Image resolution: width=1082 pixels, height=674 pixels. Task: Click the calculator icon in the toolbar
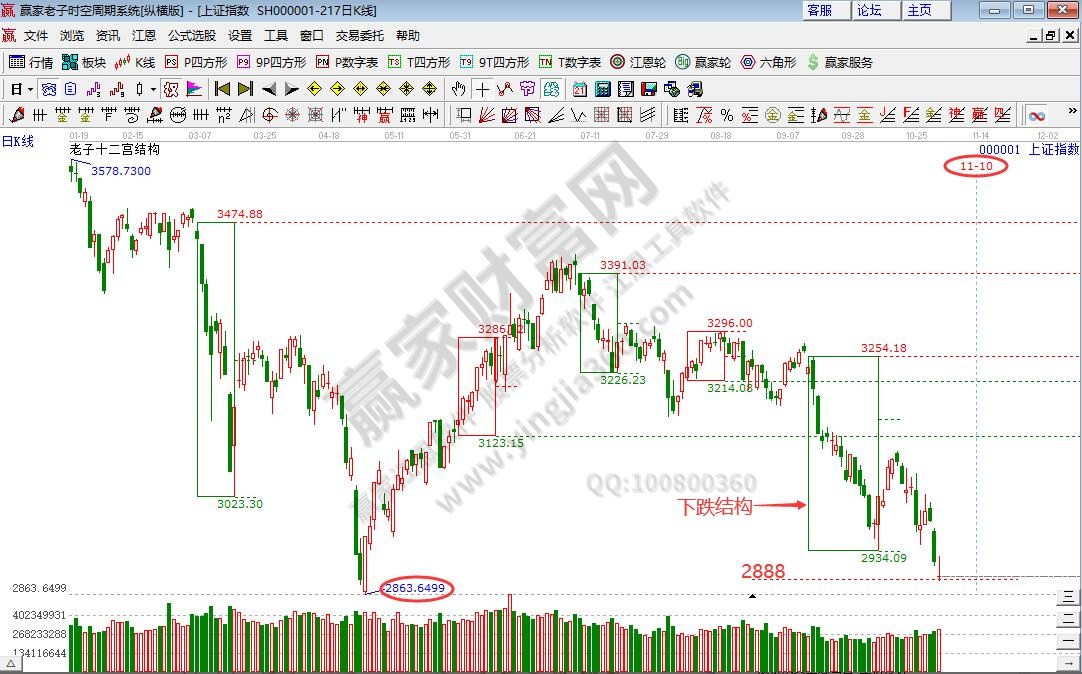pyautogui.click(x=604, y=89)
